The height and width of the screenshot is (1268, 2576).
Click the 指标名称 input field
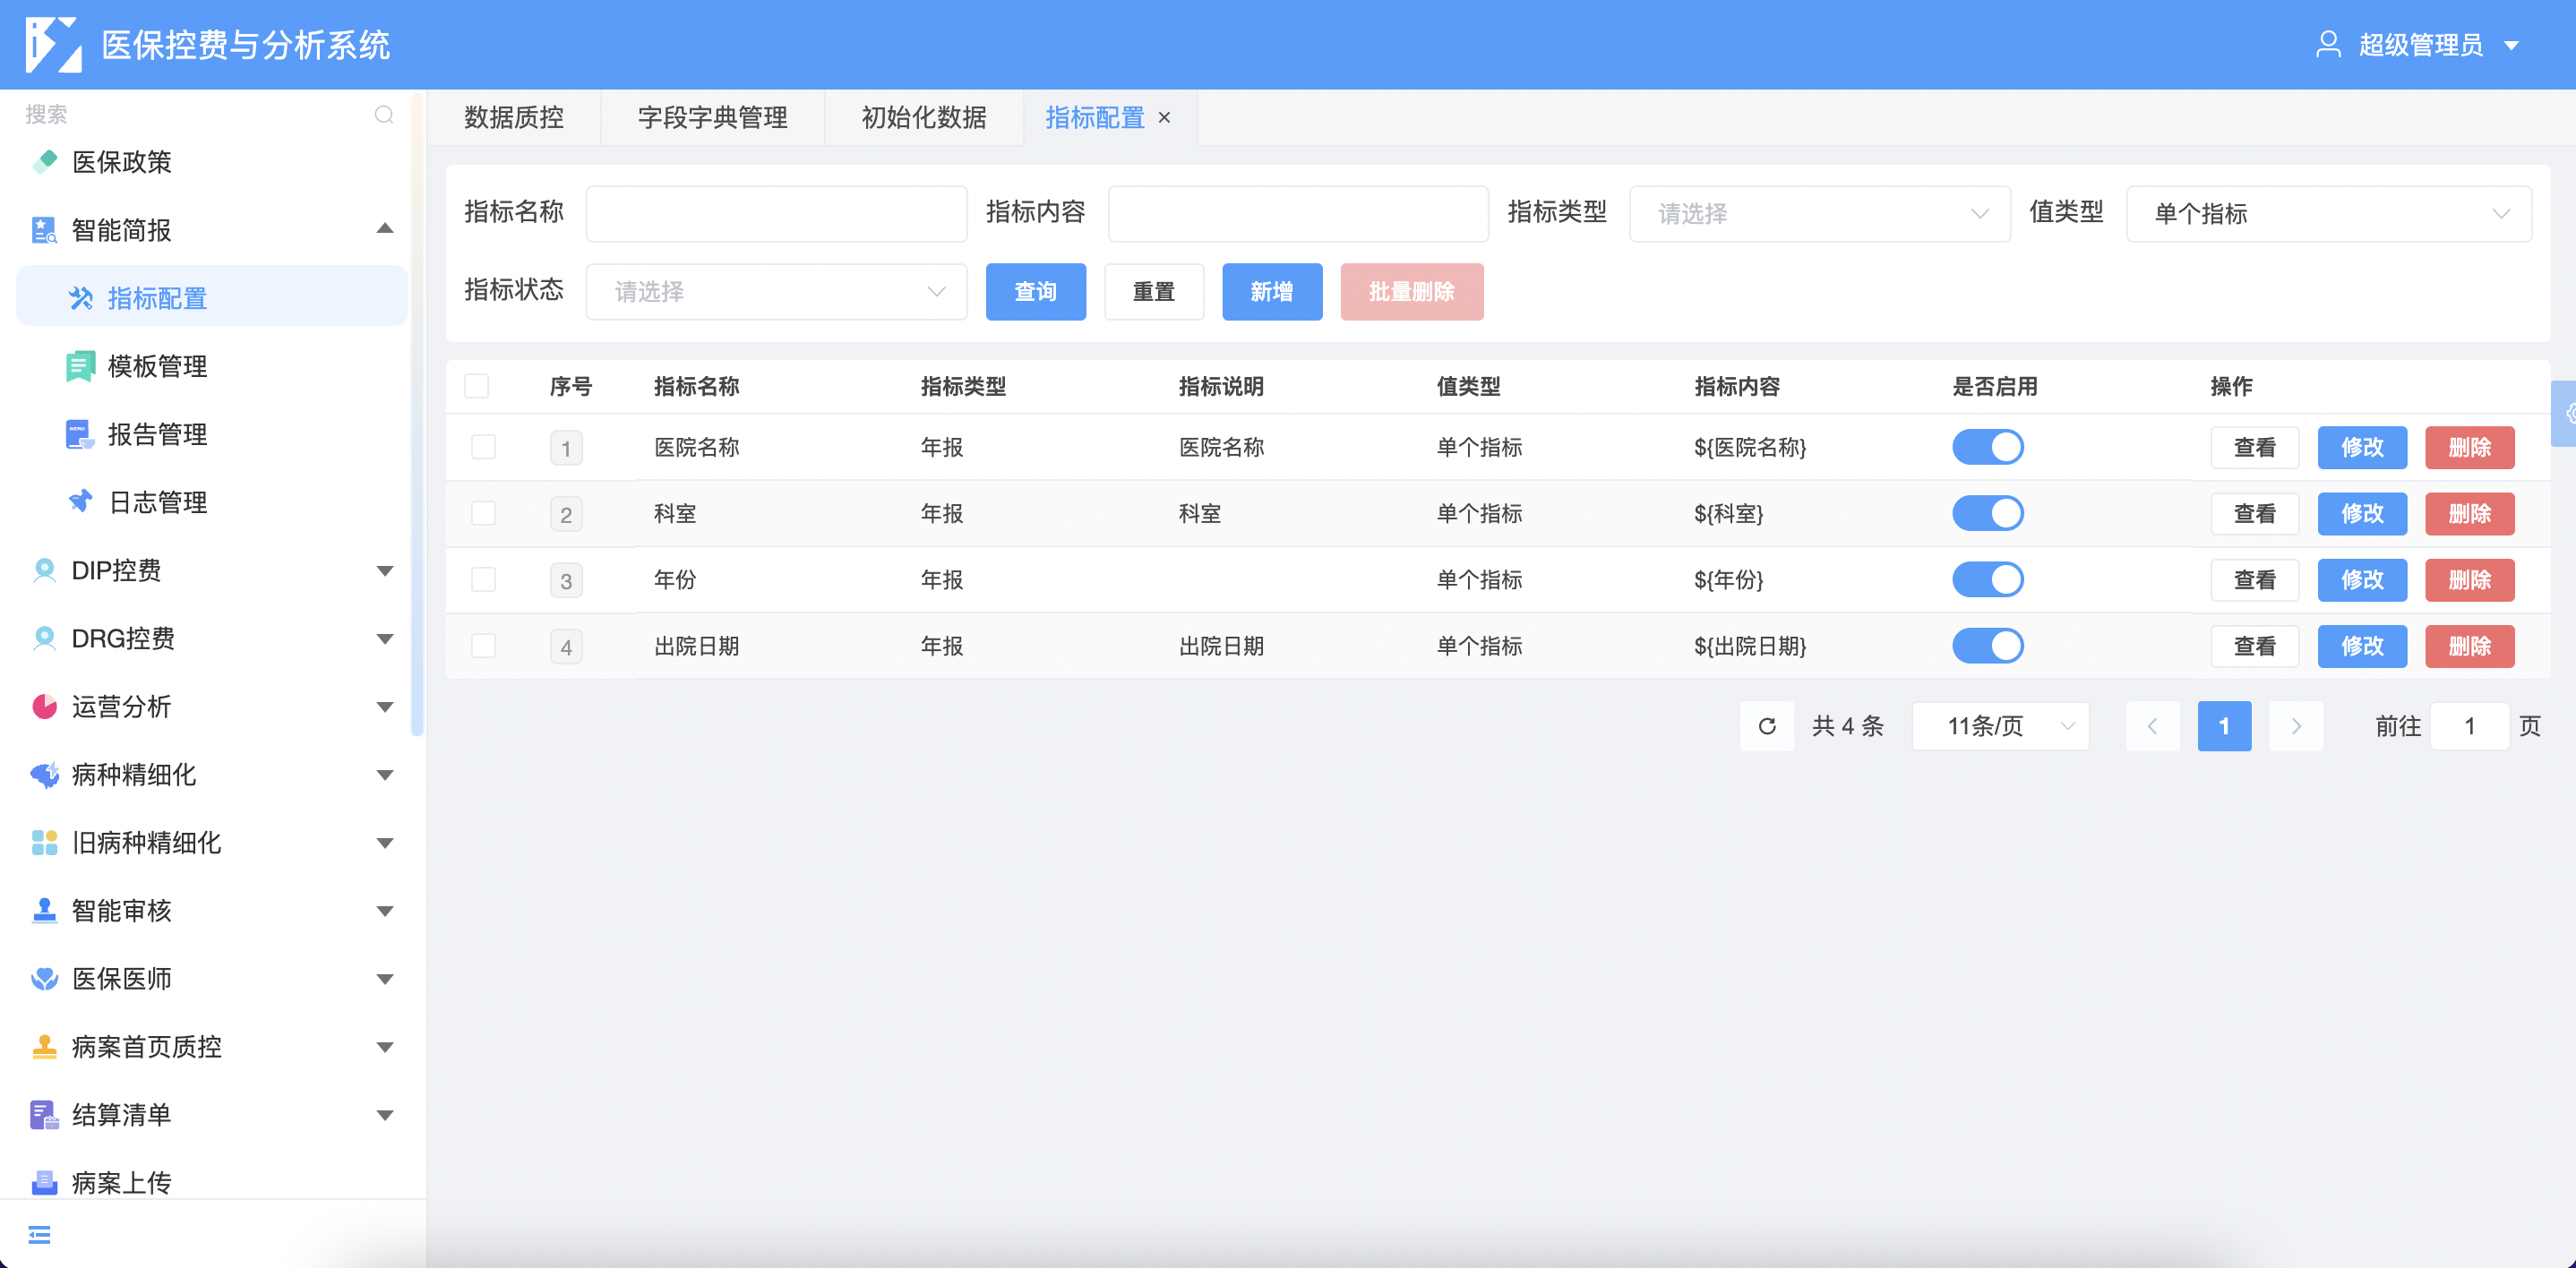777,213
